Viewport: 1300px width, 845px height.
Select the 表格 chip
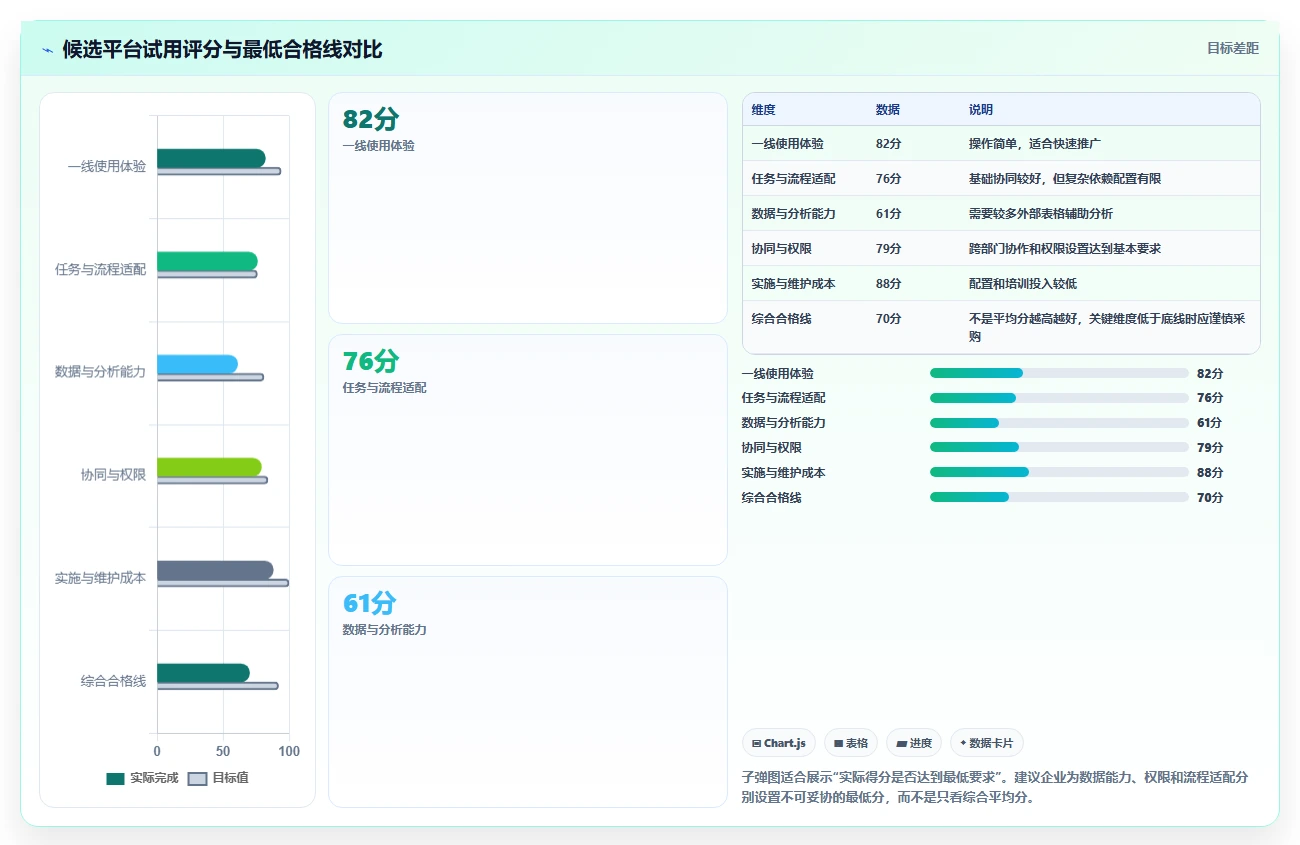tap(851, 743)
